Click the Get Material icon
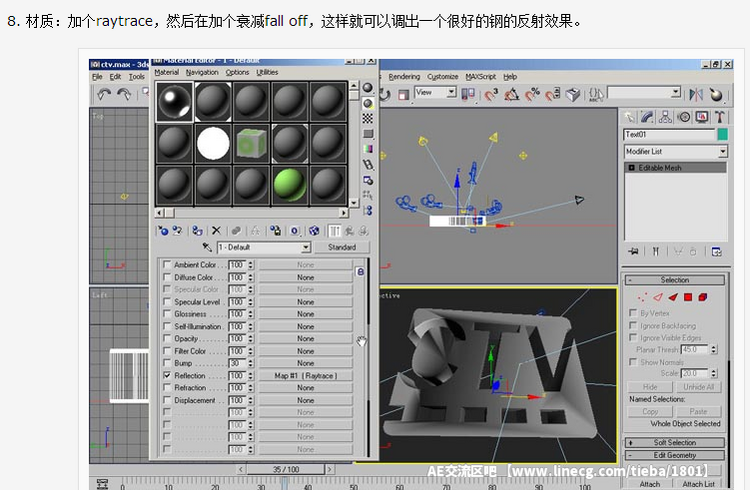The image size is (750, 490). pyautogui.click(x=163, y=231)
